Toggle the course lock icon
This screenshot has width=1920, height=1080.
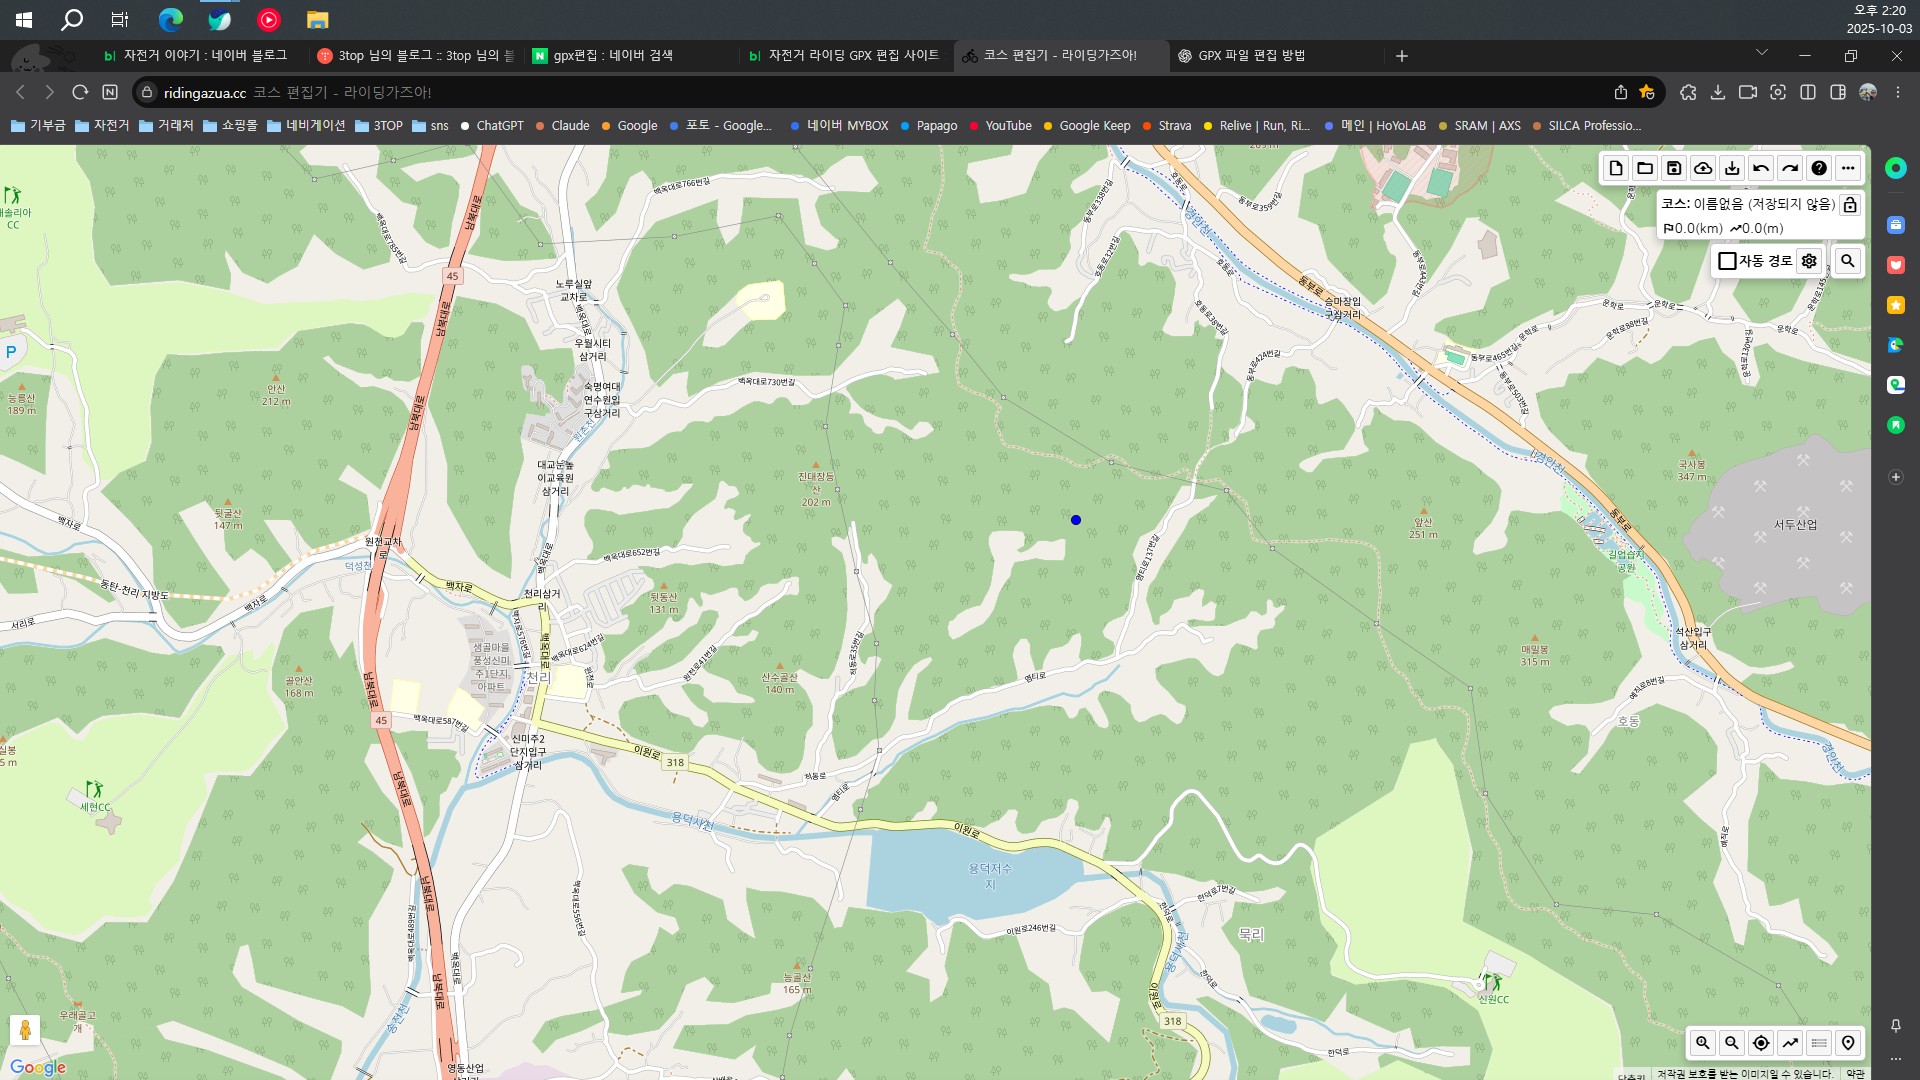(x=1850, y=204)
